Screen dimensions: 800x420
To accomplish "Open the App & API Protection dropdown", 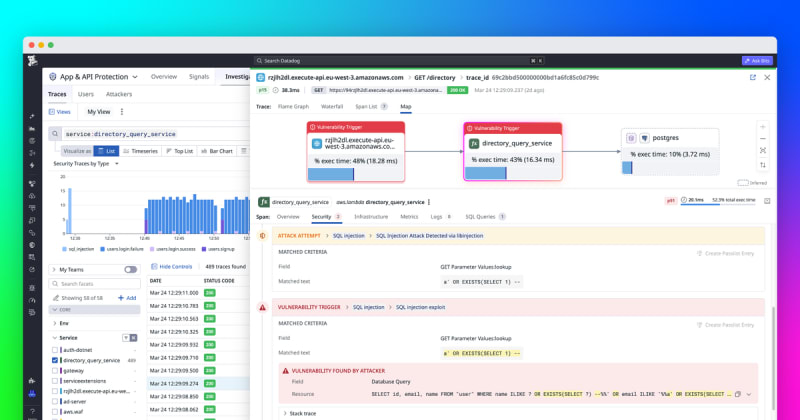I will pos(94,77).
